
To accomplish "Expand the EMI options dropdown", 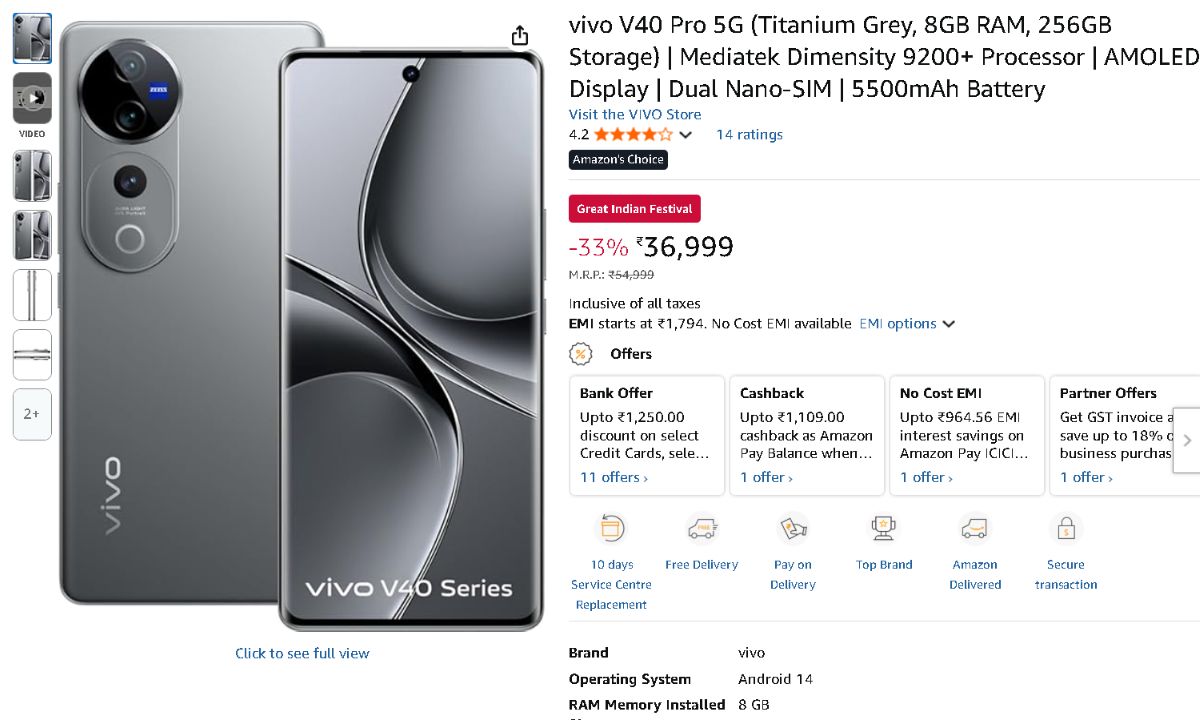I will tap(907, 324).
